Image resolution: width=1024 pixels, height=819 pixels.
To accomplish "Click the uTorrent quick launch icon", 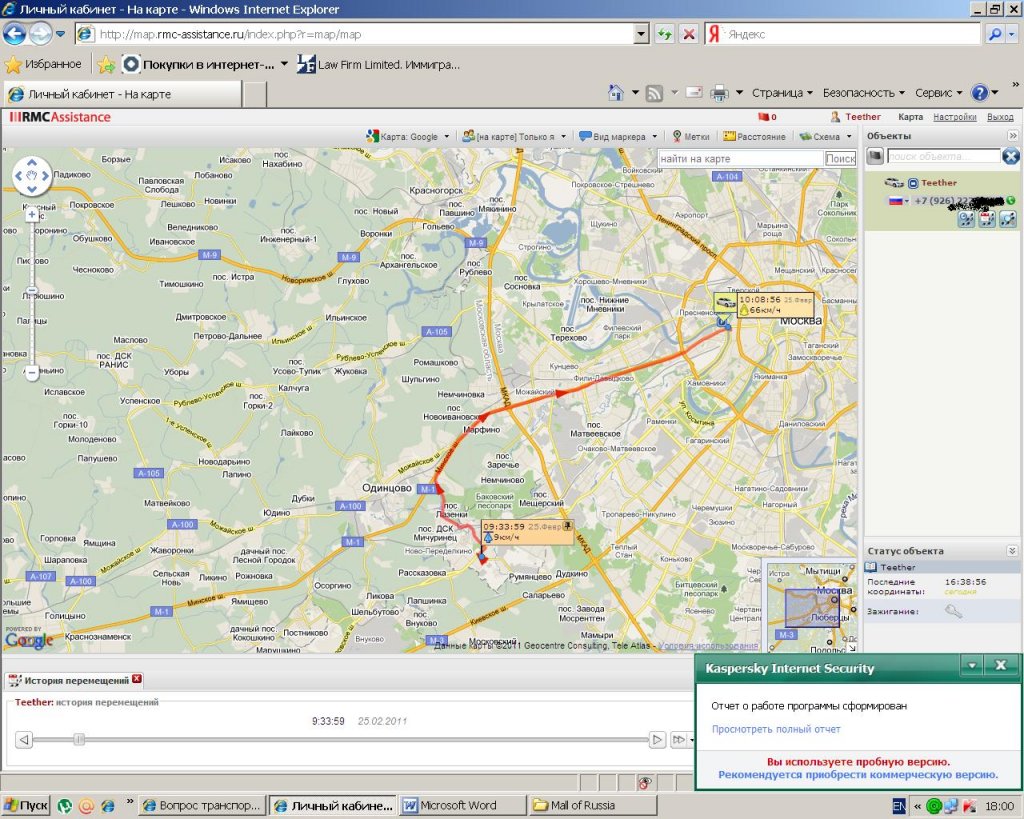I will [65, 806].
